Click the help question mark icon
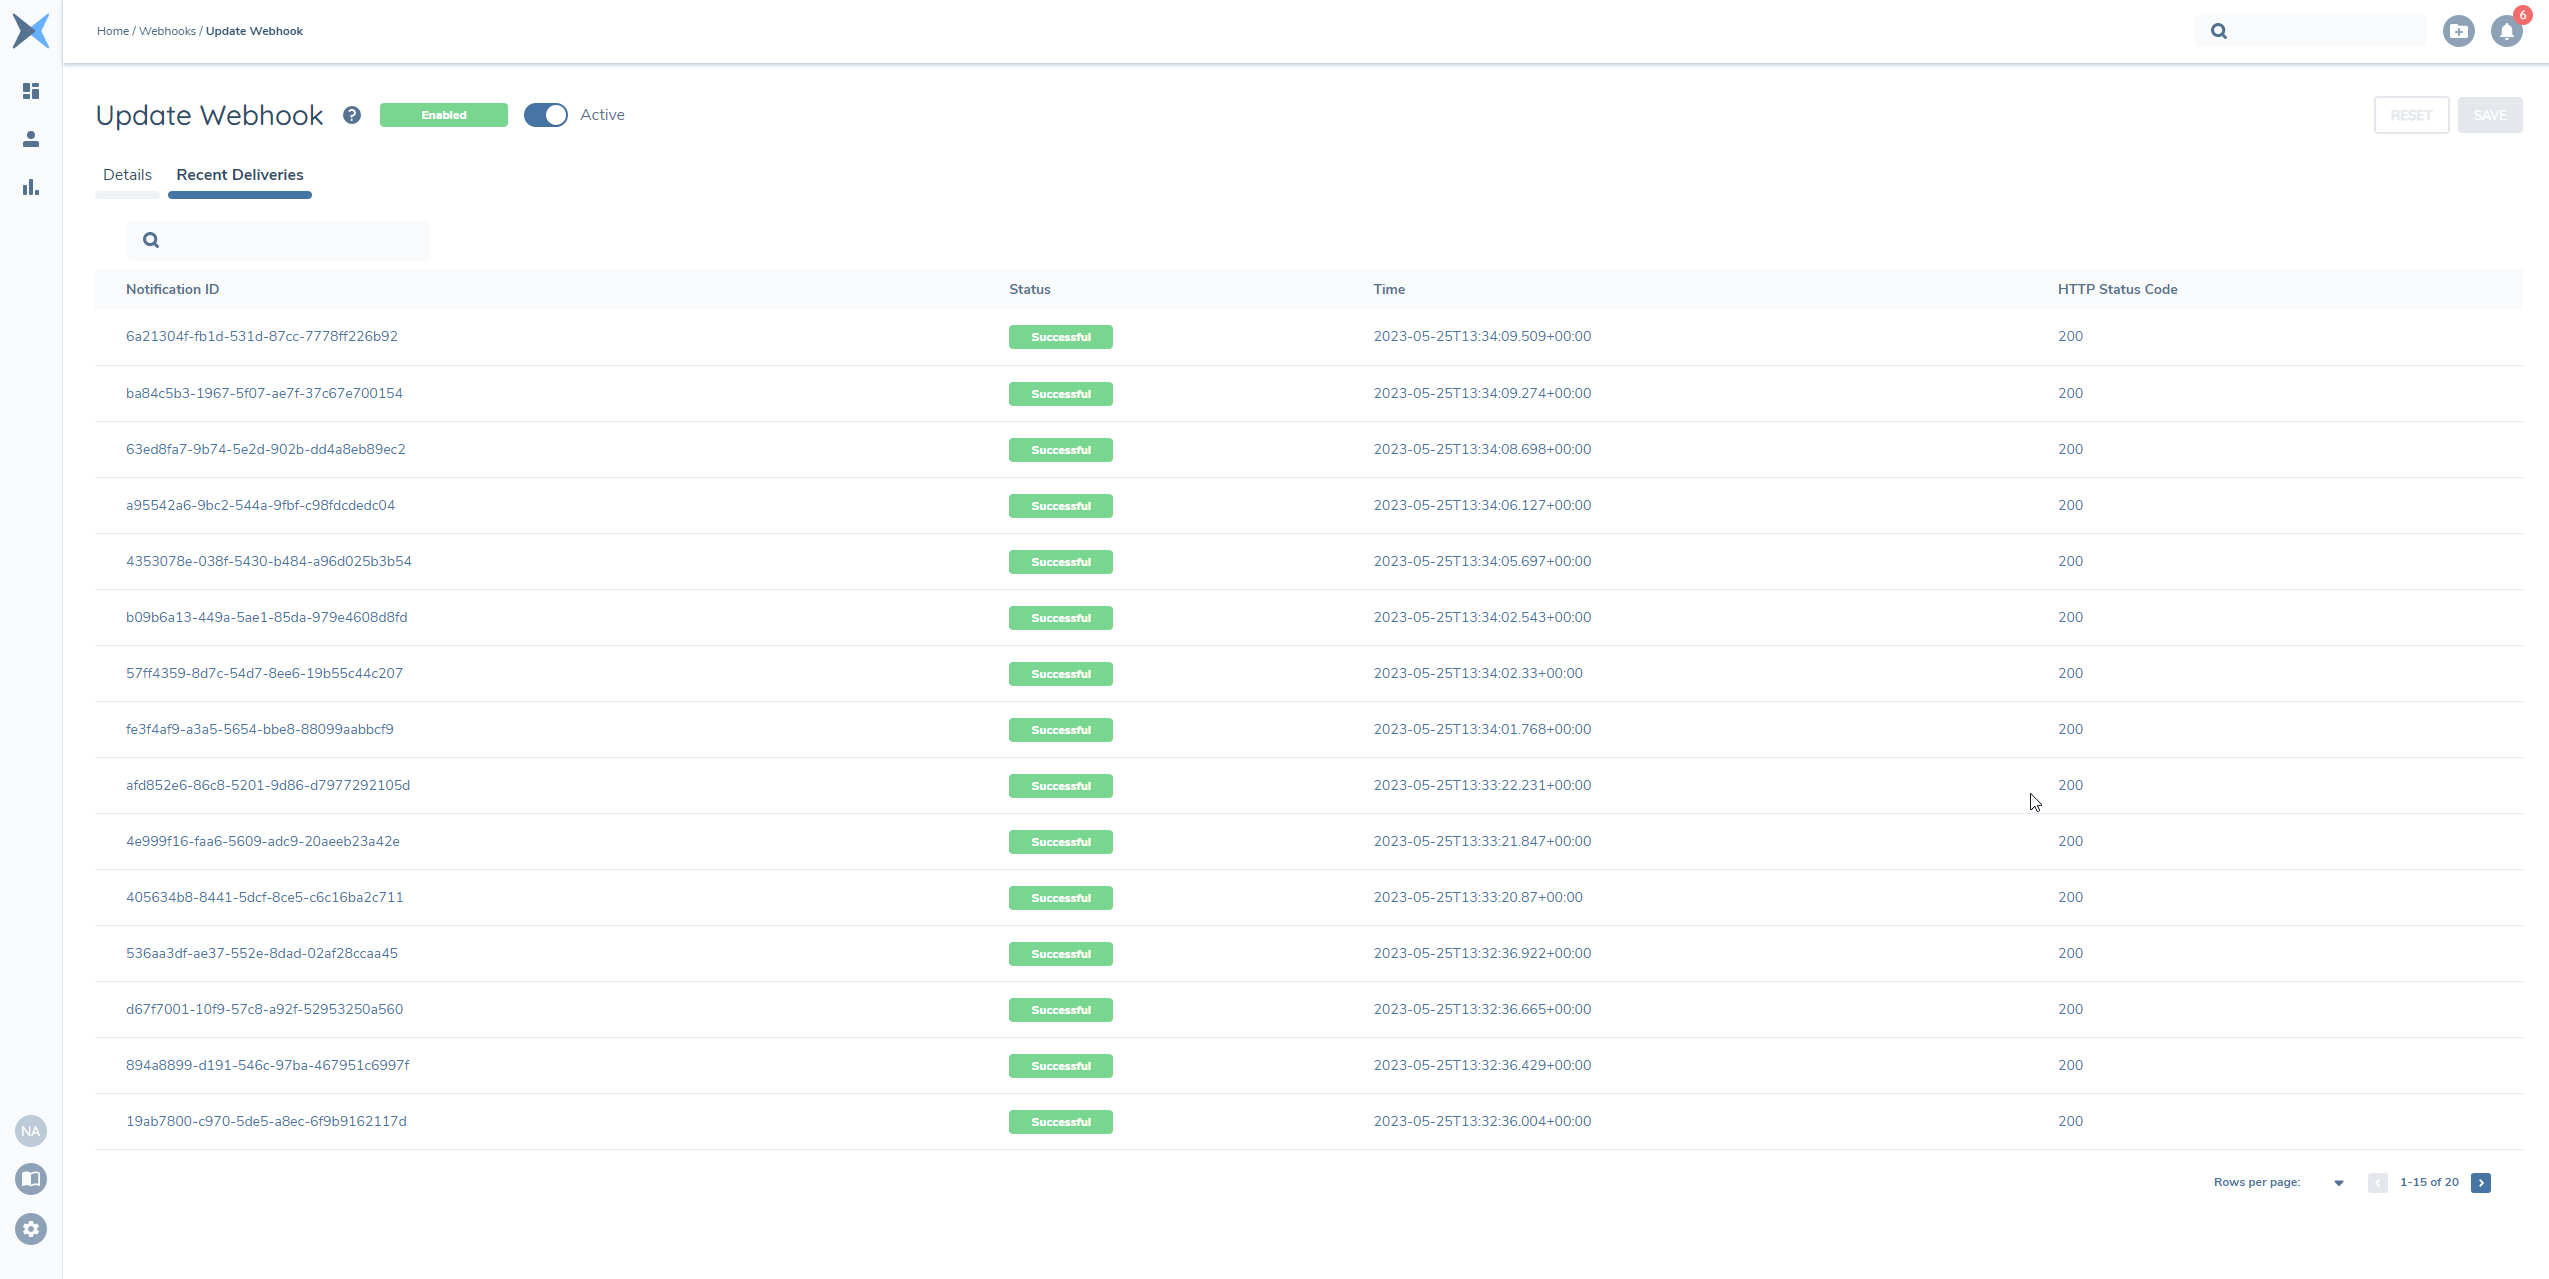 tap(352, 115)
